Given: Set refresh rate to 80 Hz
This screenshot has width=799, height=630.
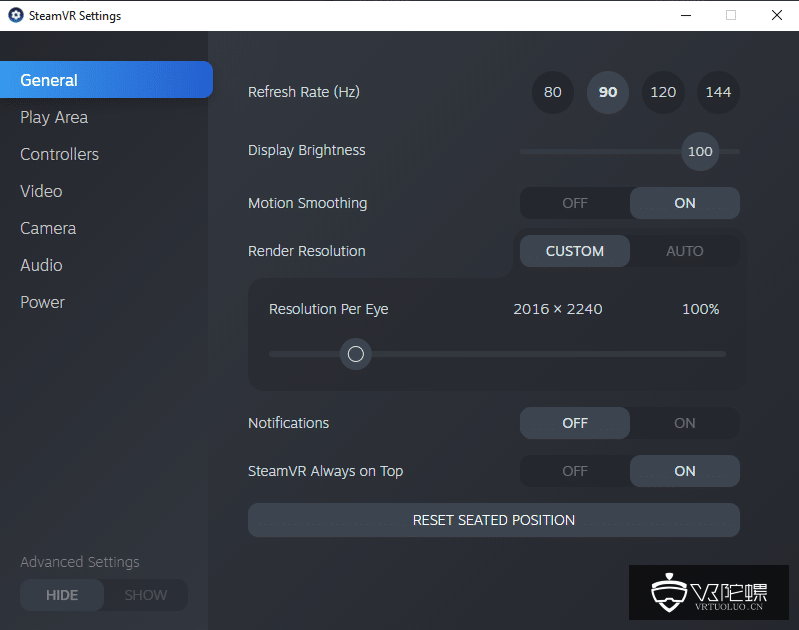Looking at the screenshot, I should pyautogui.click(x=553, y=92).
